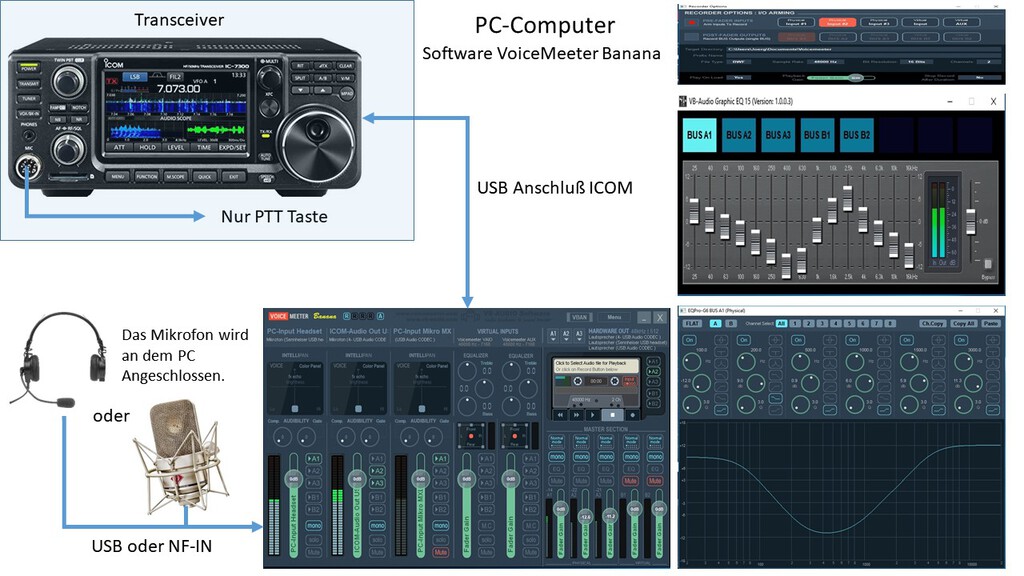The image size is (1024, 576).
Task: Switch to BUS A2 tab in Graphic EQ
Action: (x=739, y=135)
